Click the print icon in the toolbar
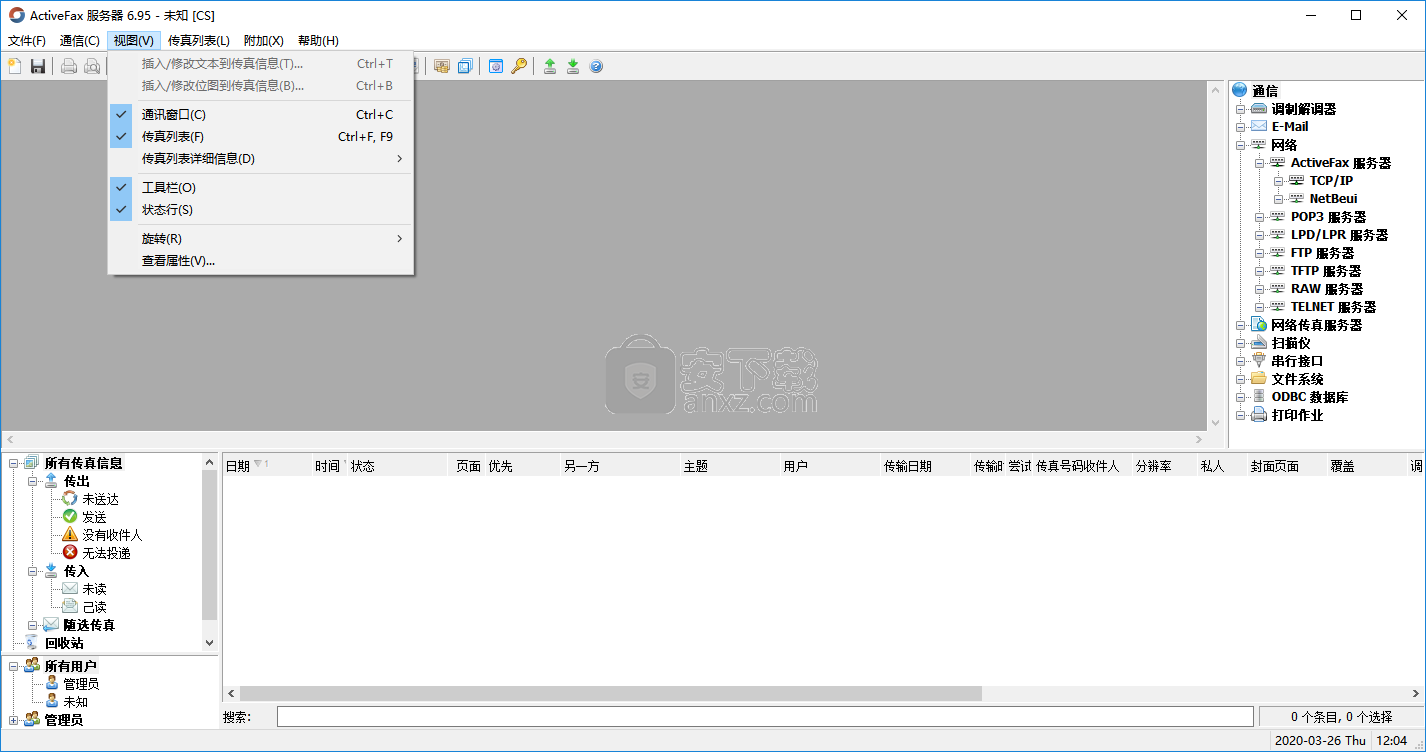This screenshot has height=752, width=1426. [69, 66]
